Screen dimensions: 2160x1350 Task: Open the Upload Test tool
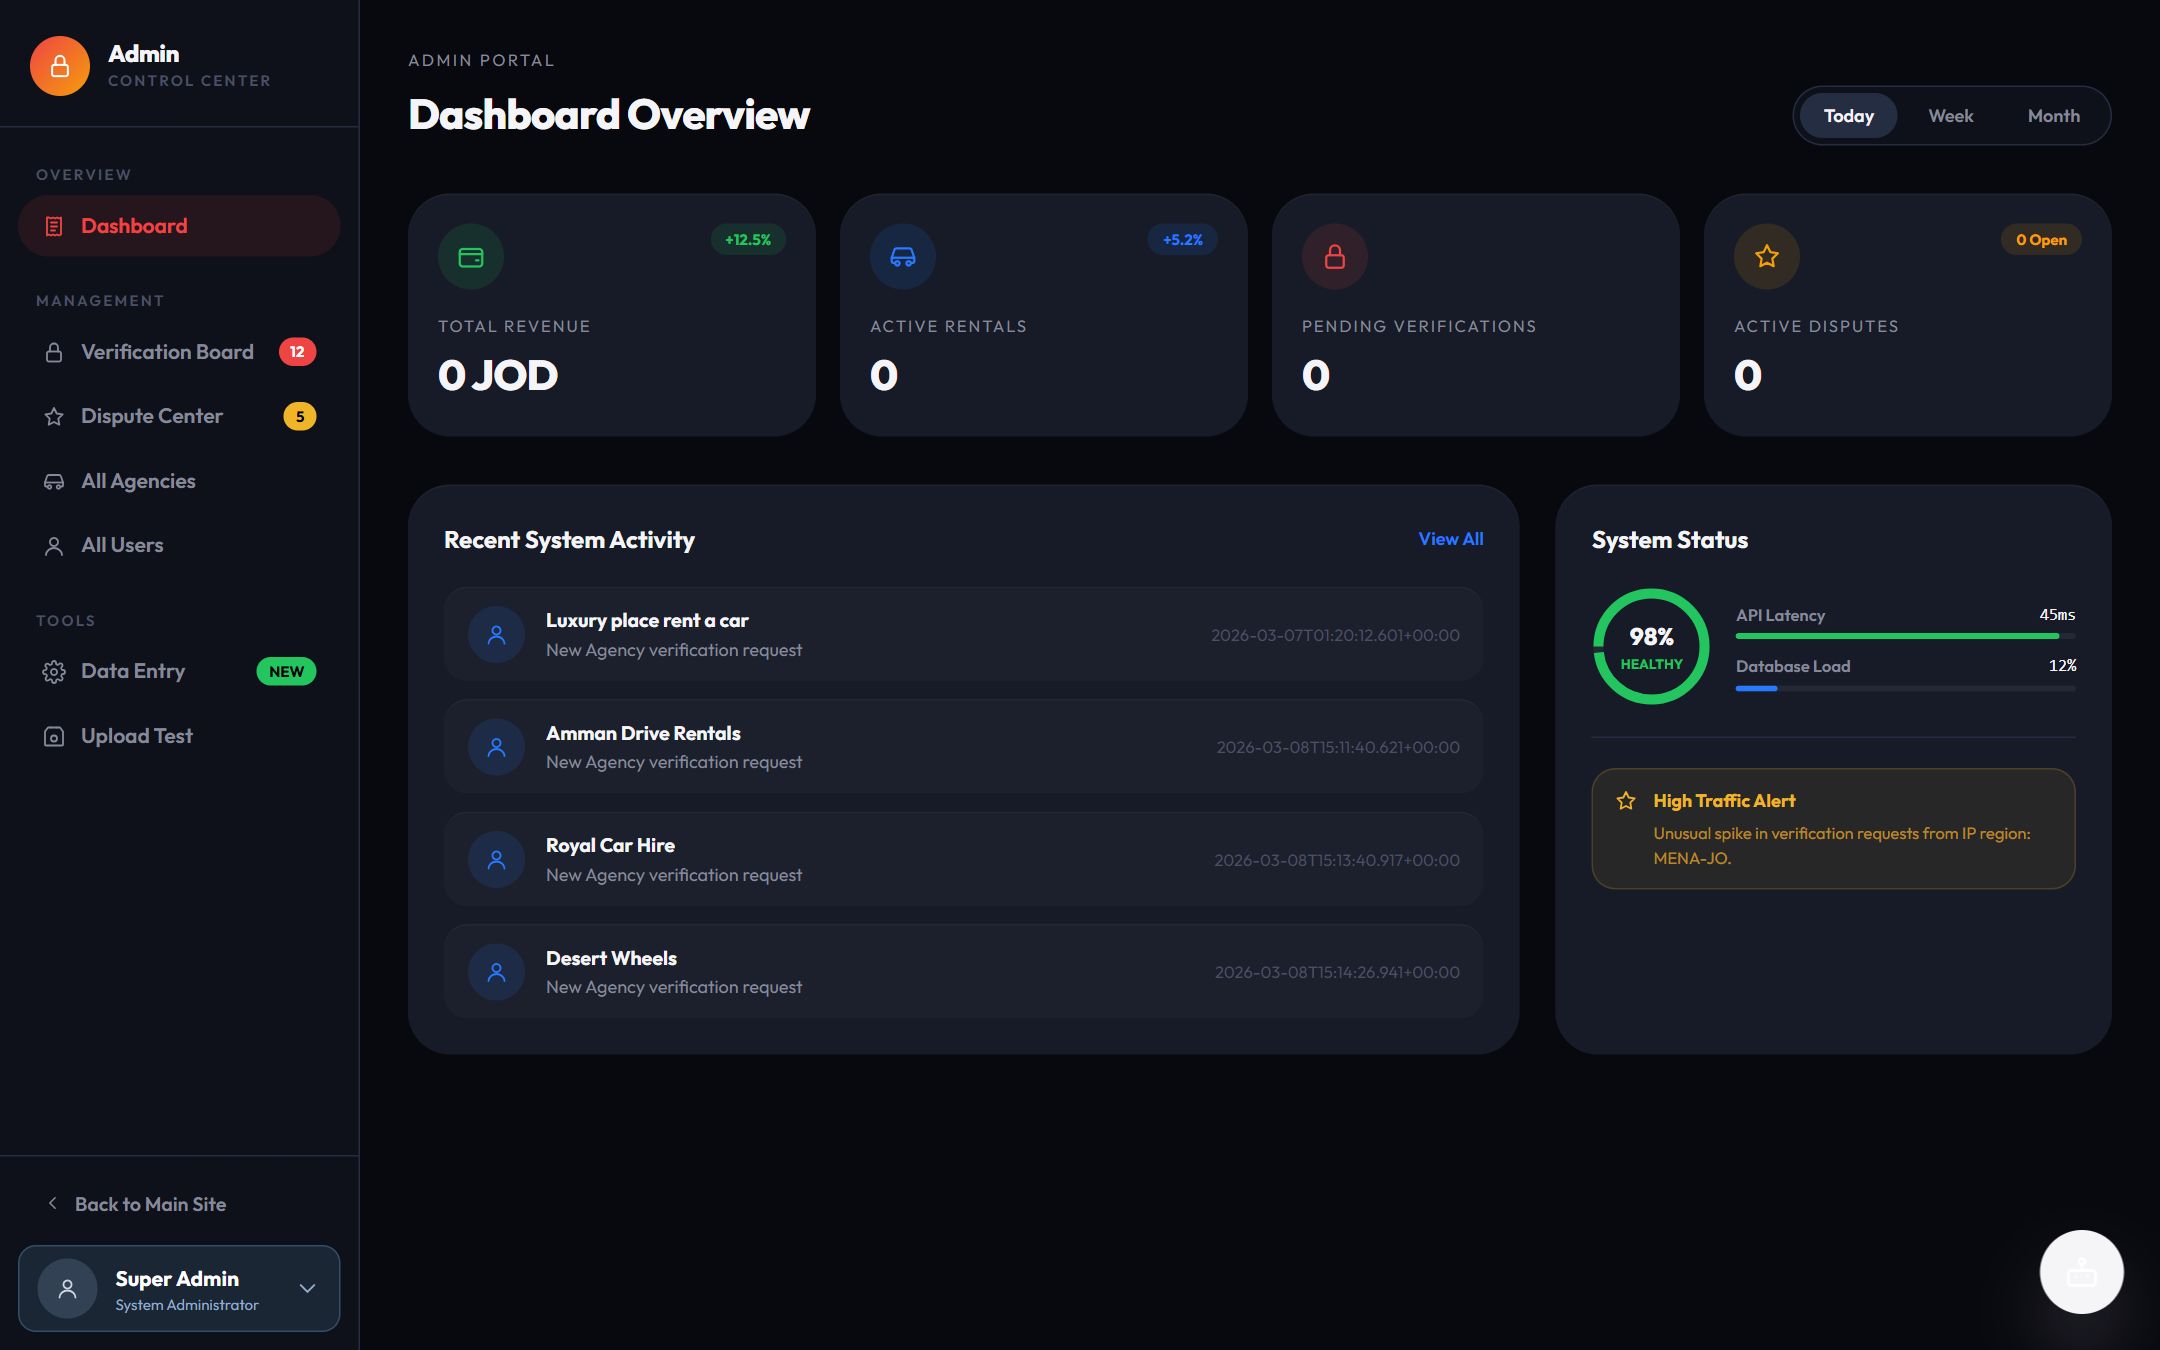tap(179, 736)
